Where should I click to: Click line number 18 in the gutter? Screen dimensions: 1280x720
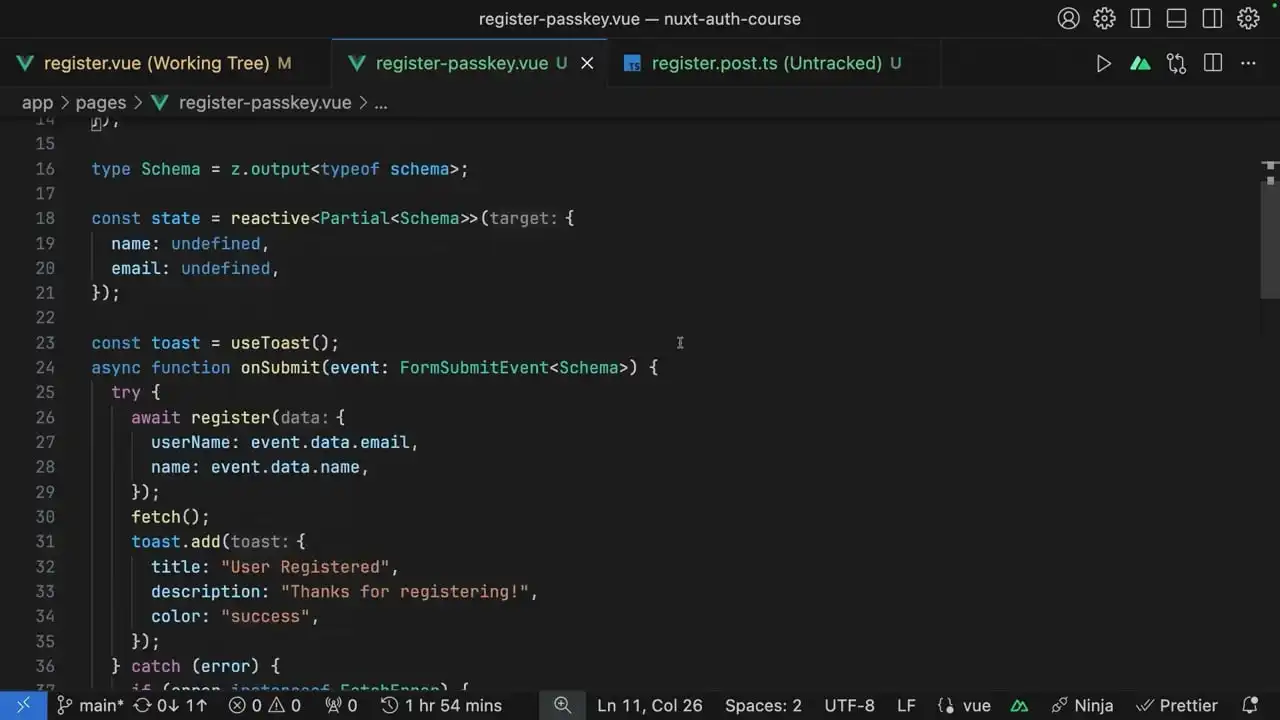(x=45, y=218)
